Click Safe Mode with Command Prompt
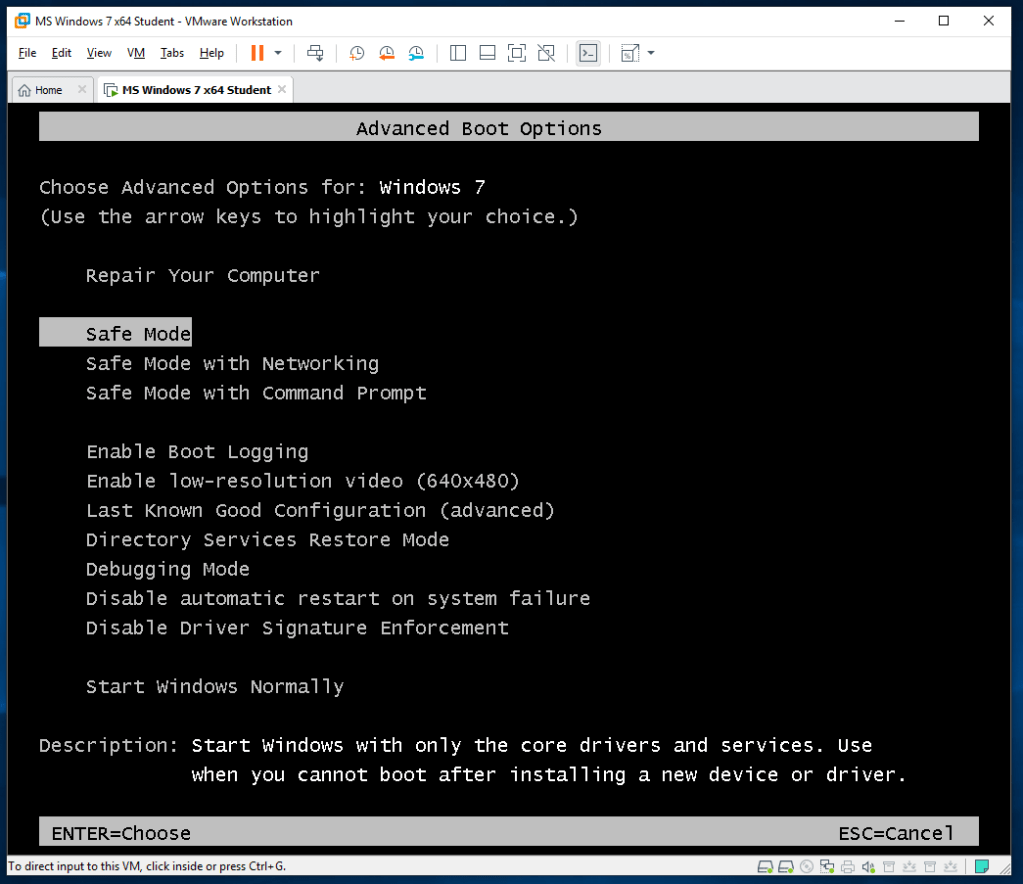Screen dimensions: 1023x884 [x=256, y=393]
